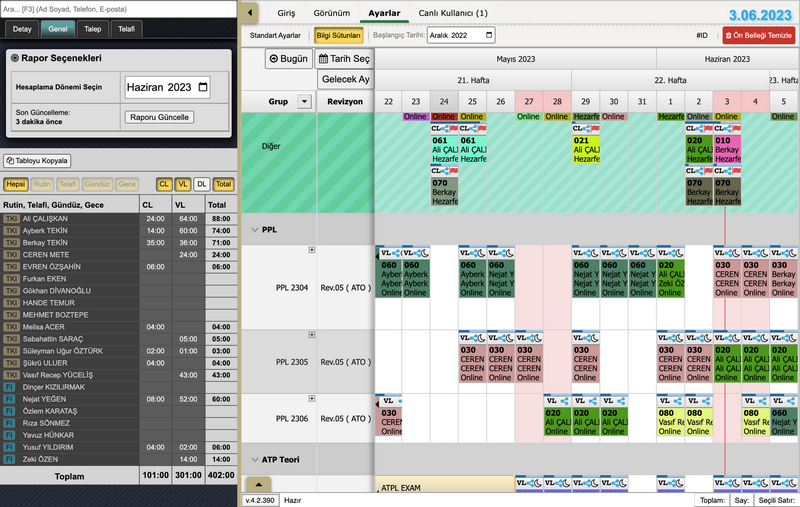The height and width of the screenshot is (507, 800).
Task: Click calendar icon in Haziran 2023 field
Action: point(203,88)
